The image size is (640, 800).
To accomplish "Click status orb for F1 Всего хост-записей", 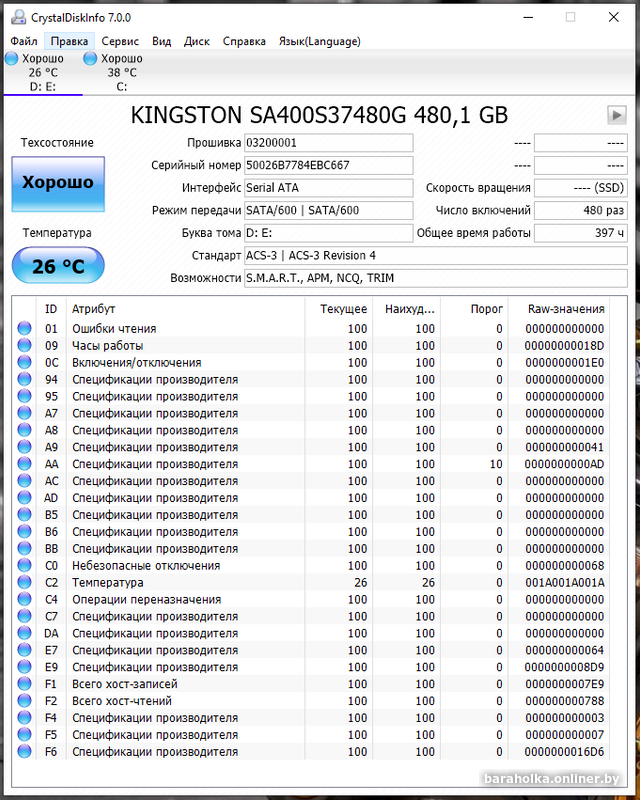I will click(x=24, y=683).
